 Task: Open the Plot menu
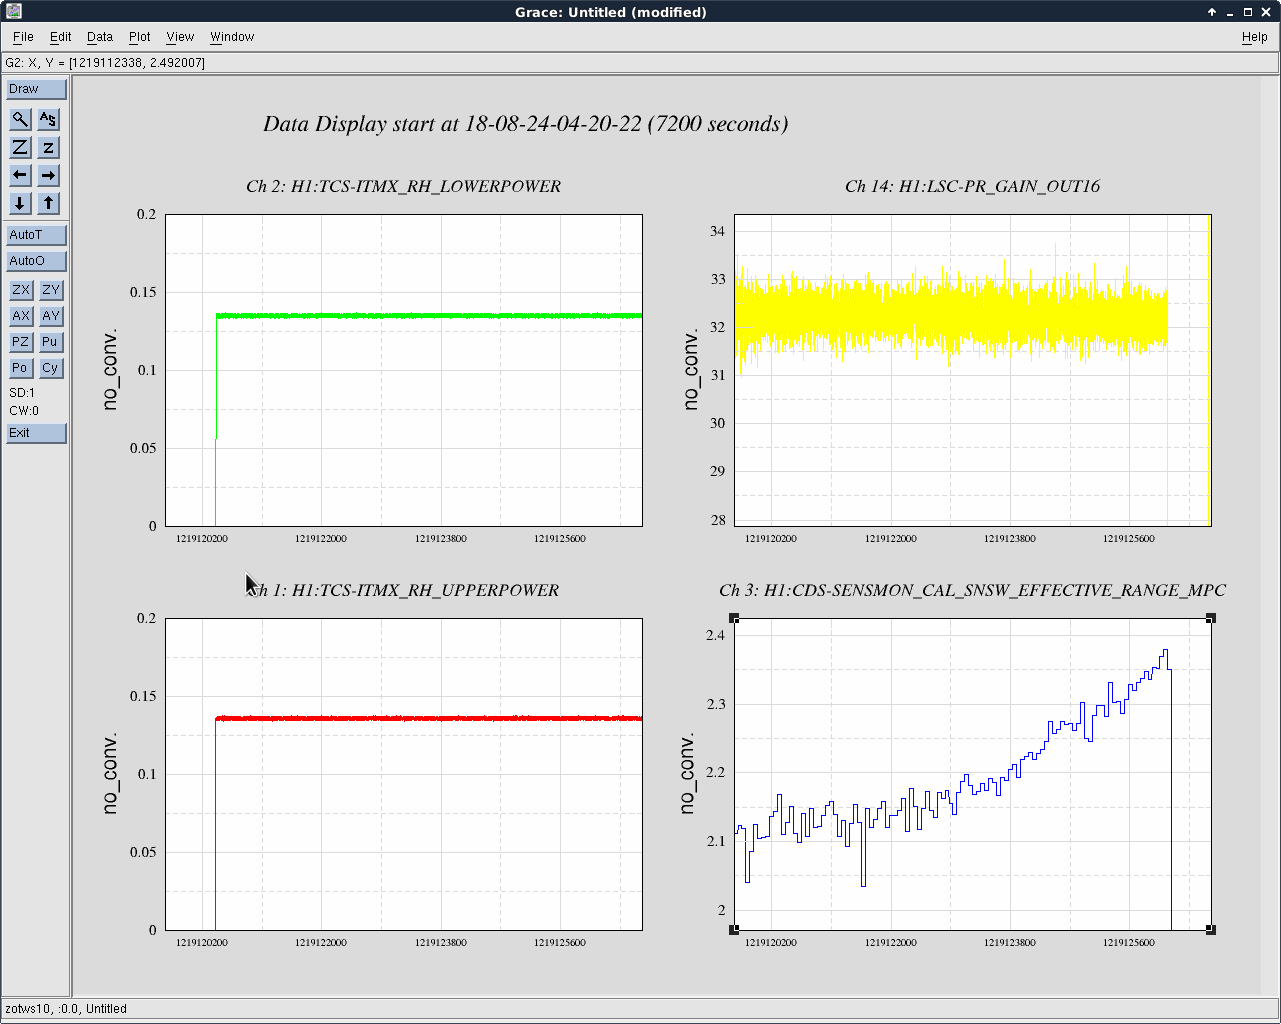(139, 37)
